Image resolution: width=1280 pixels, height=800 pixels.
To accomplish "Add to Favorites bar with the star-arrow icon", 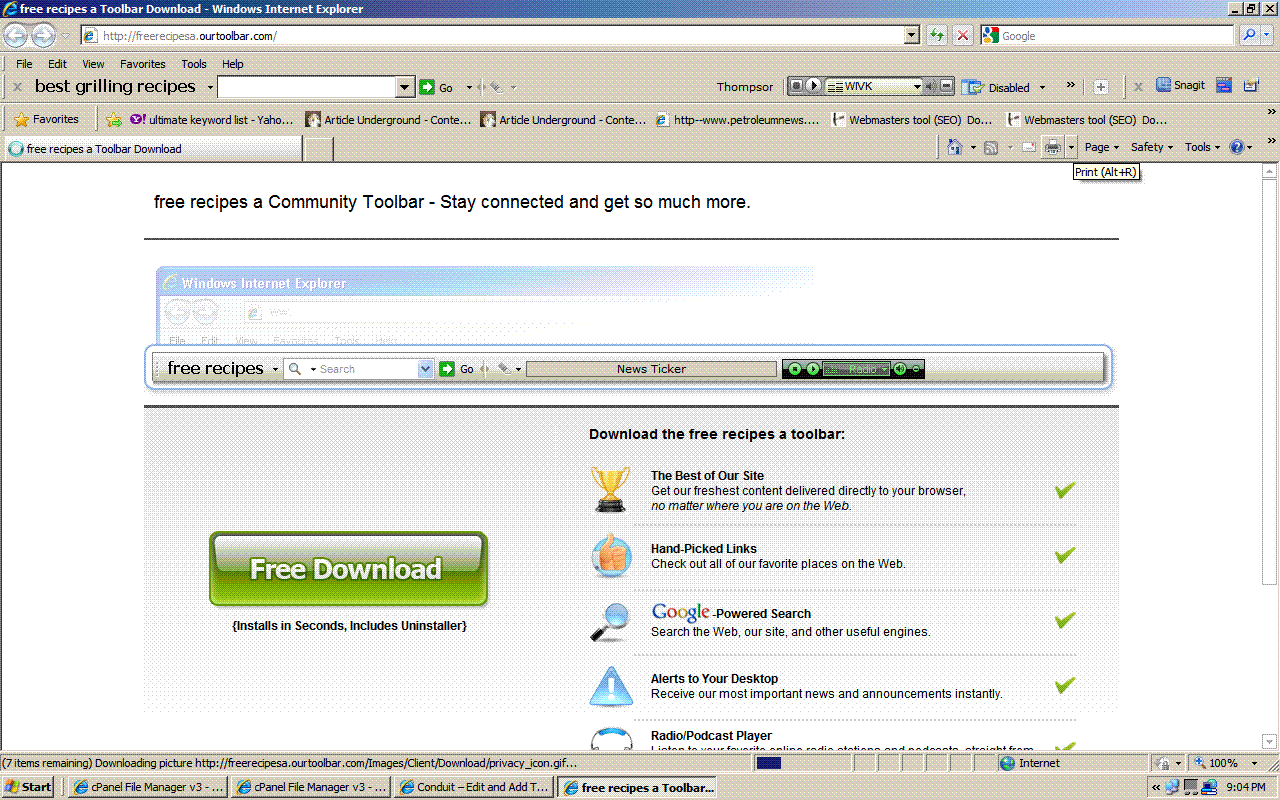I will [114, 119].
